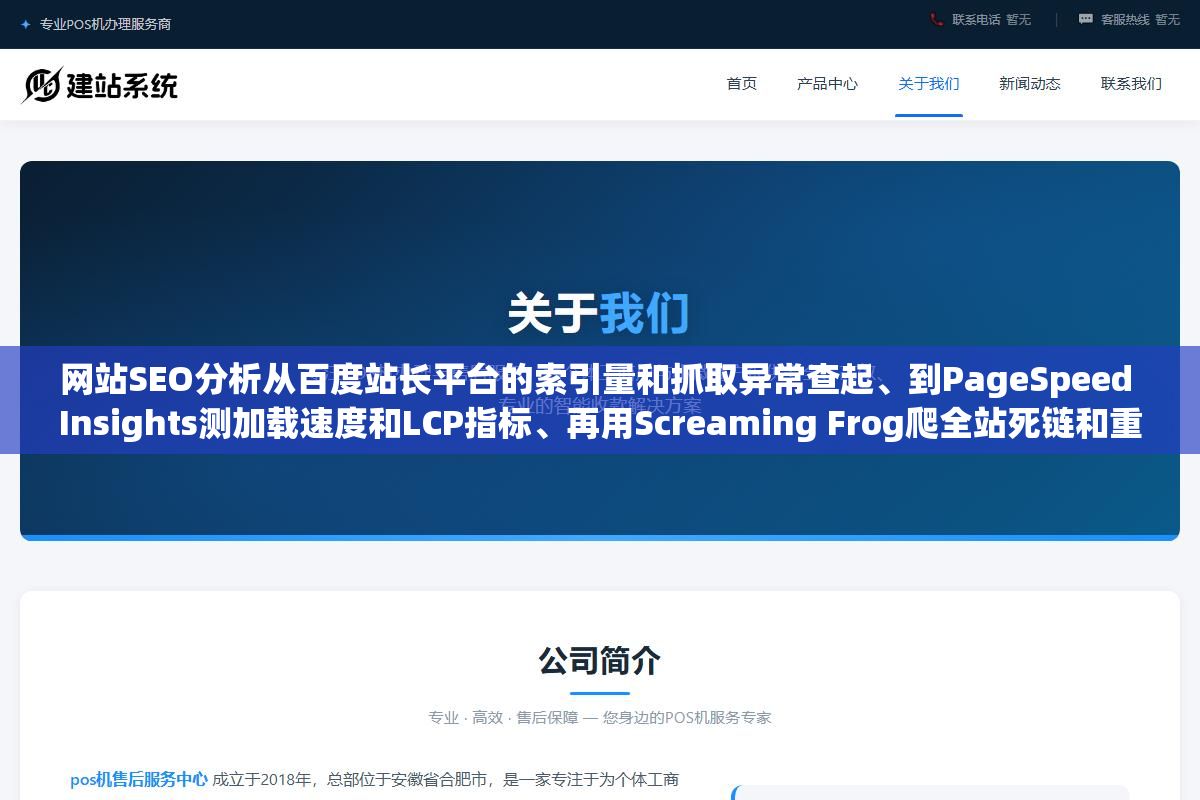The height and width of the screenshot is (800, 1200).
Task: Click 专业POS机办理服务商 header text
Action: click(x=105, y=24)
